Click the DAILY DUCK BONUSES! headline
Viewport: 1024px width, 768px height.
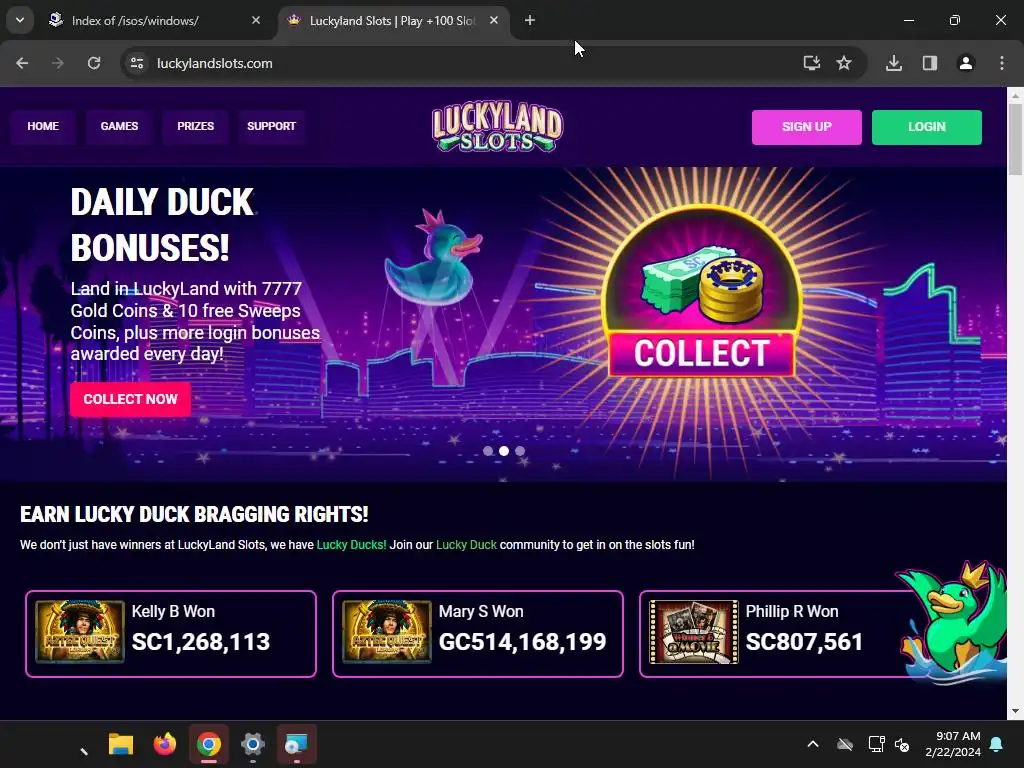[162, 225]
